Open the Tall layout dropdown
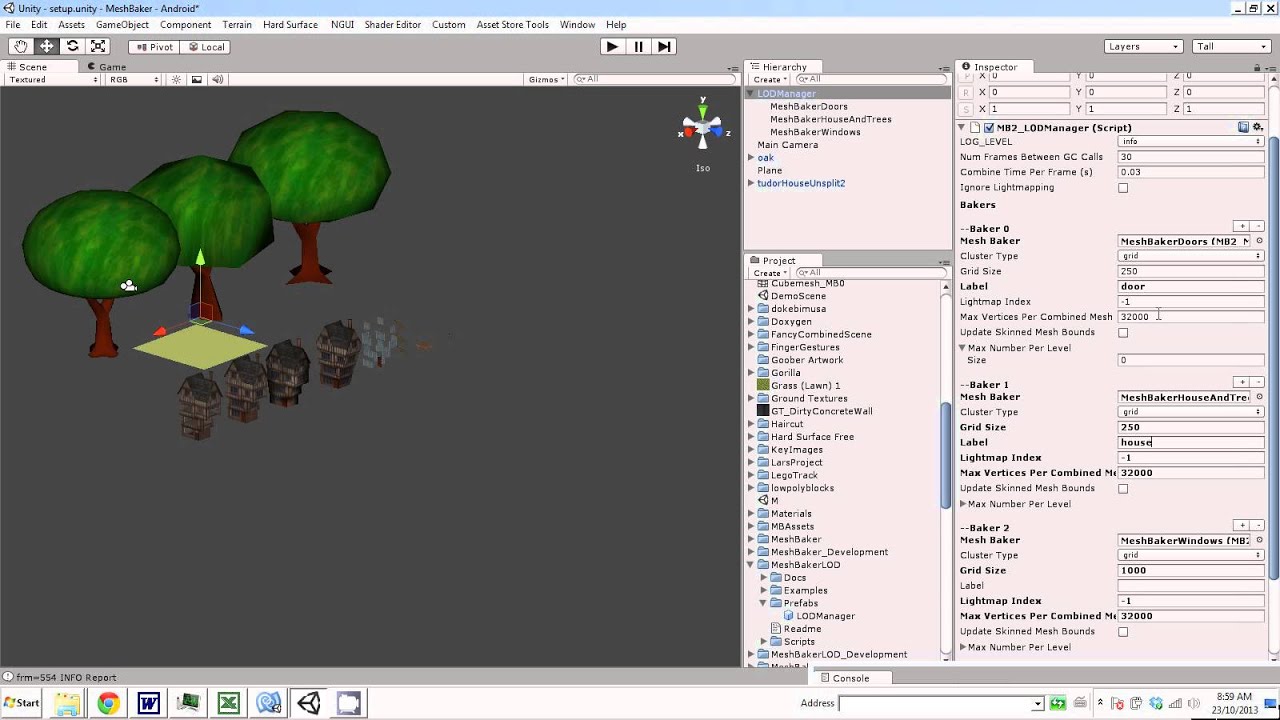1280x720 pixels. click(x=1231, y=47)
